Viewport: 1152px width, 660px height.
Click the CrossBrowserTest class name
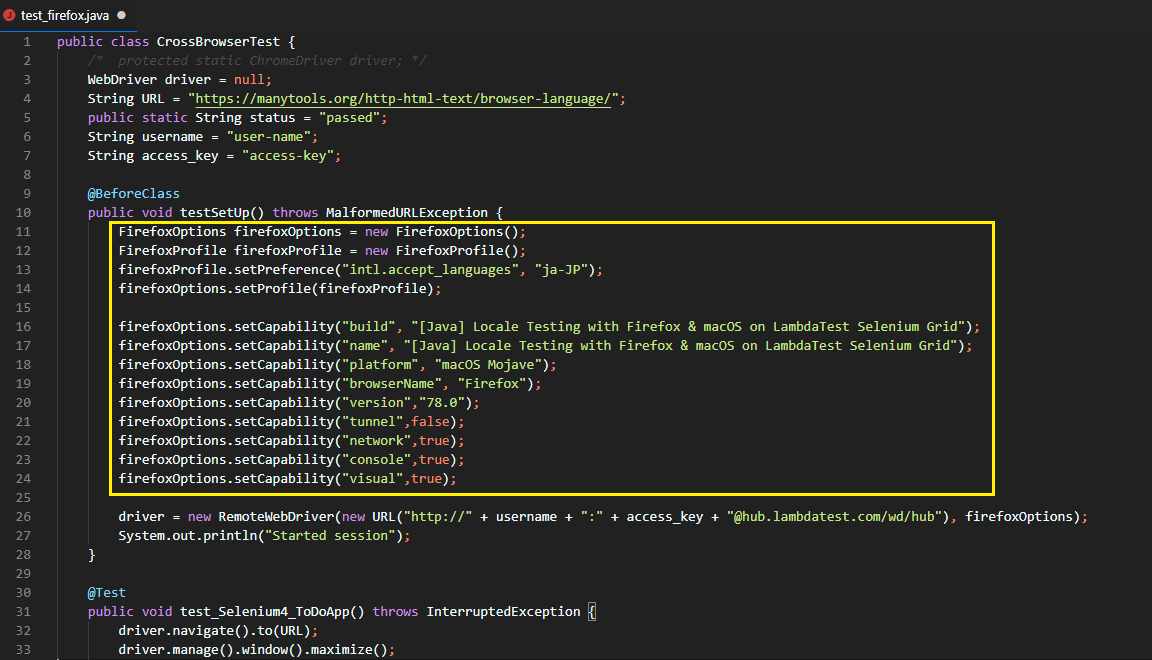pyautogui.click(x=217, y=42)
